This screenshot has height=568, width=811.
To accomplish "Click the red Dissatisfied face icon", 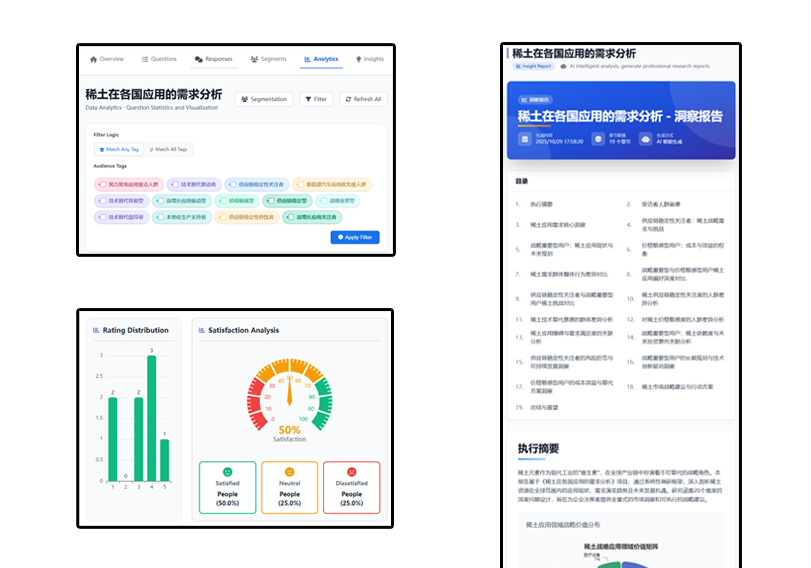I will click(x=352, y=472).
